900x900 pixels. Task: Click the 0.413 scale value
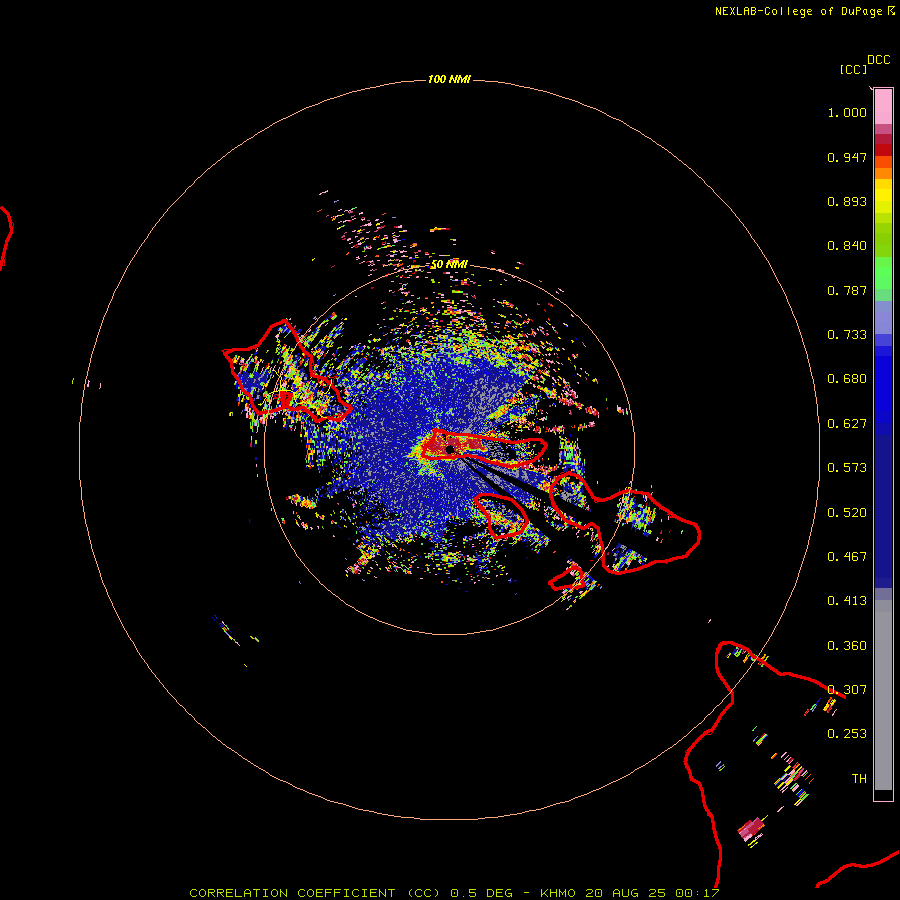tap(847, 601)
